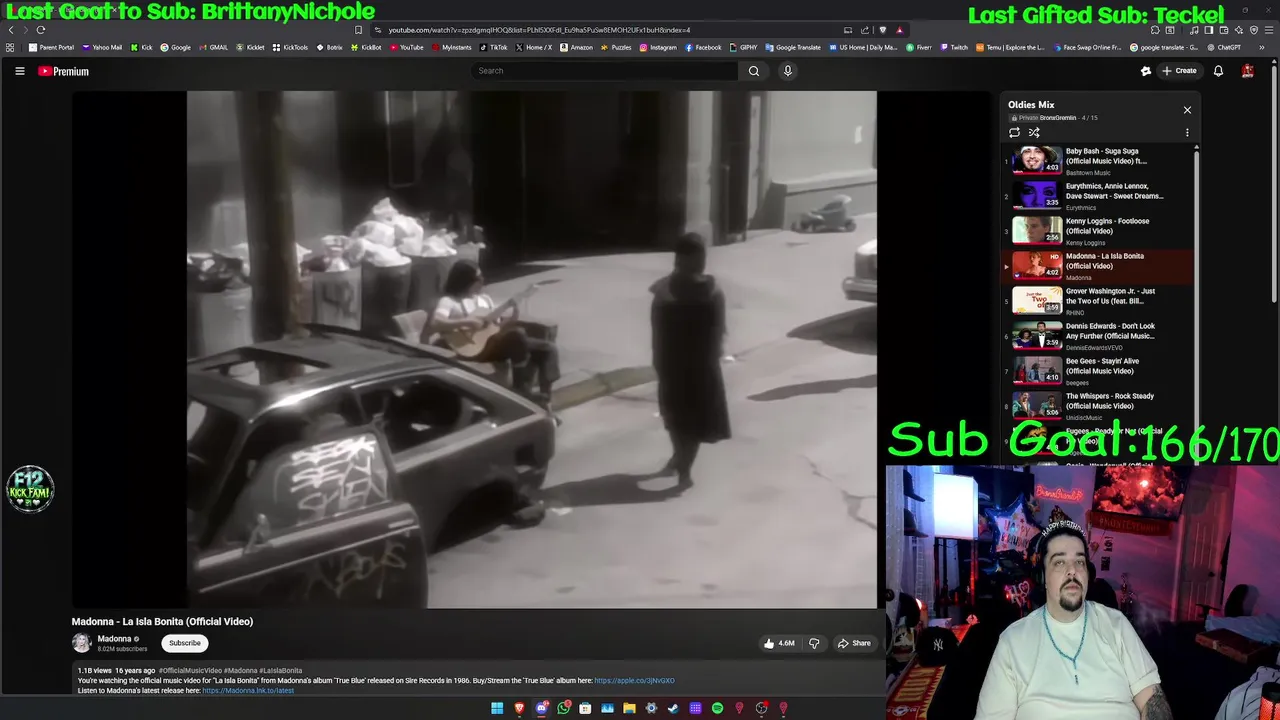Viewport: 1280px width, 720px height.
Task: Play Eurythmics - Sweet Dreams from playlist
Action: [1098, 196]
